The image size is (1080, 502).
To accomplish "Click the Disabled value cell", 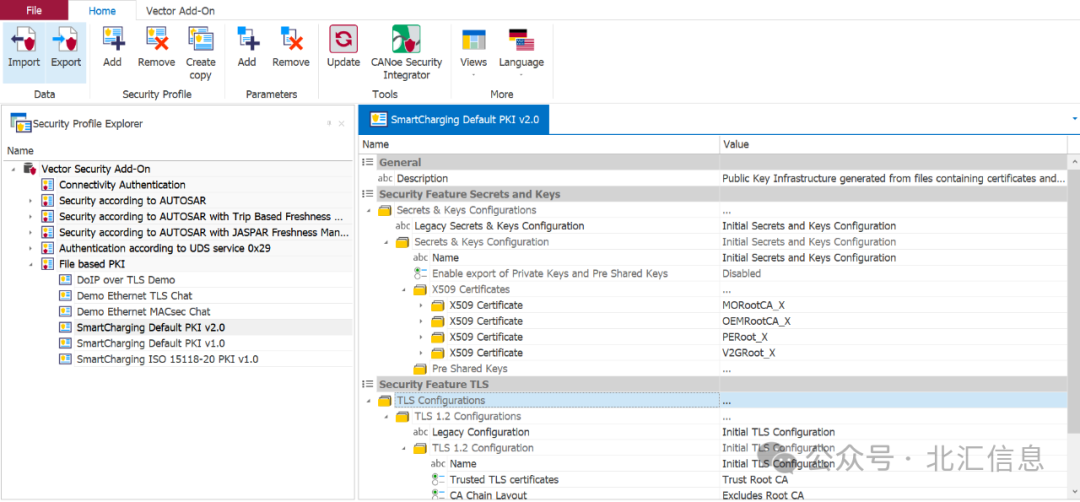I will pos(893,273).
